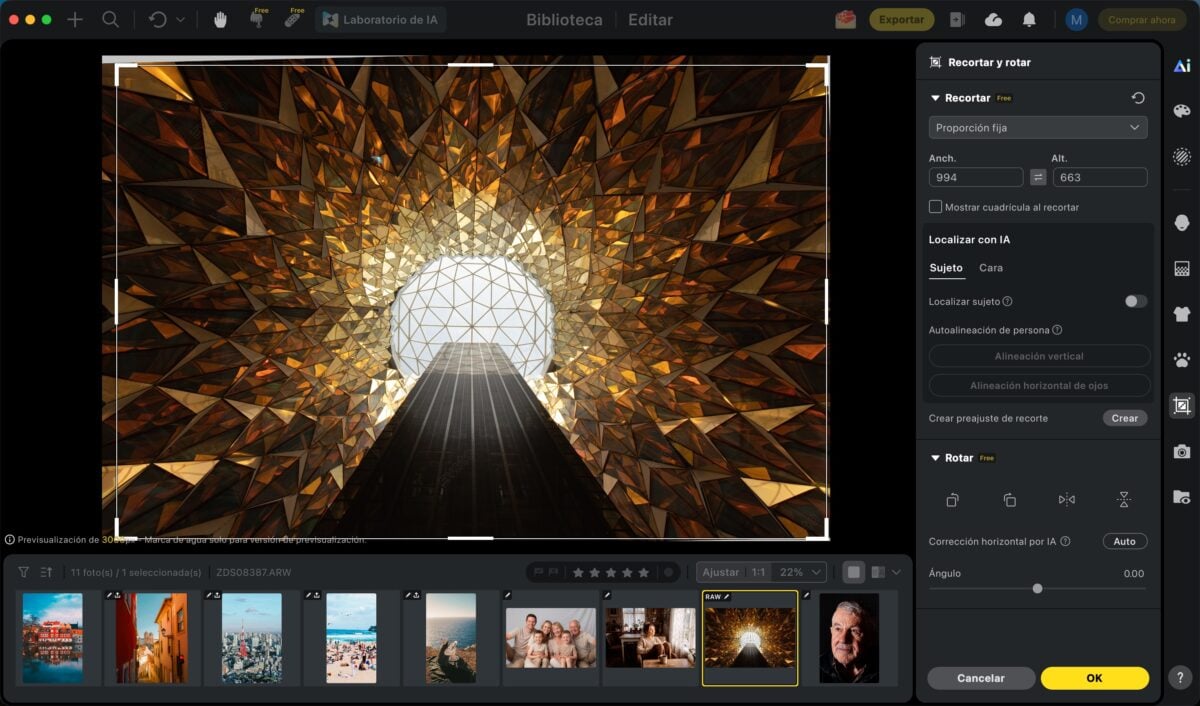The height and width of the screenshot is (706, 1200).
Task: Select the crop and rotate sidebar icon
Action: click(1182, 406)
